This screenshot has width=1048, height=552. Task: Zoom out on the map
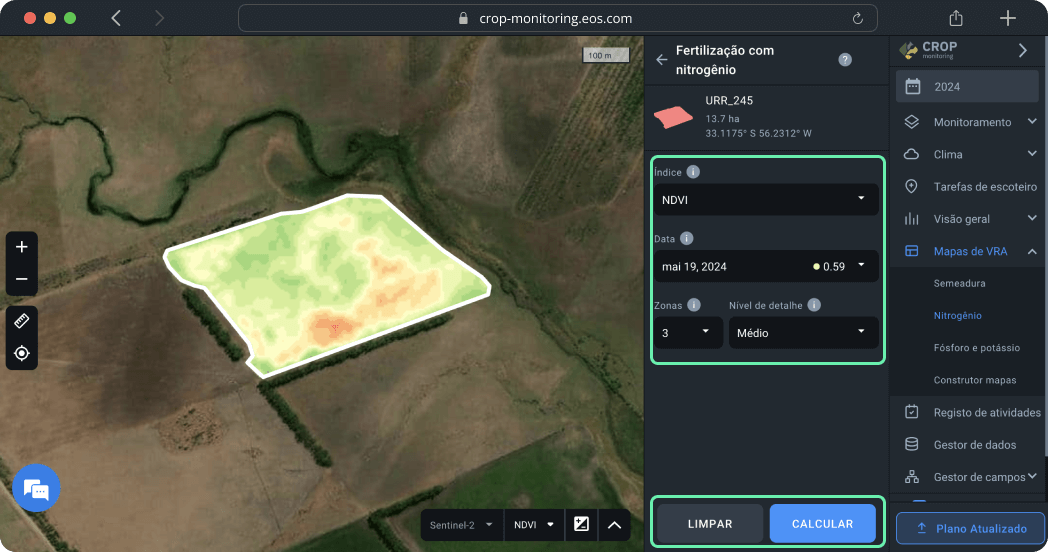click(22, 280)
